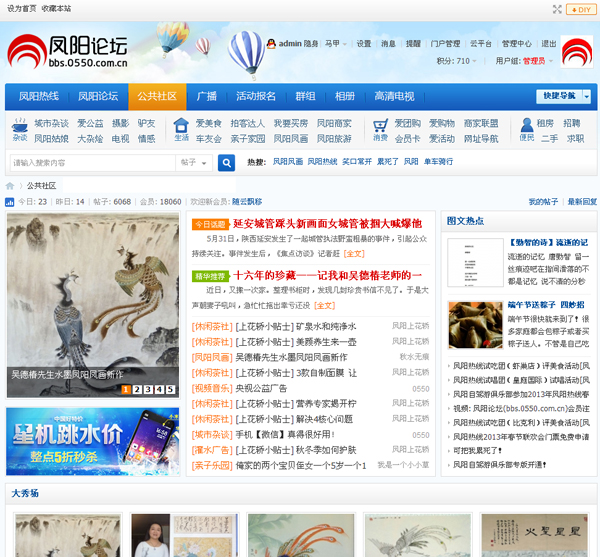Click the woman portrait thumbnail in 大秀场

[x=184, y=535]
